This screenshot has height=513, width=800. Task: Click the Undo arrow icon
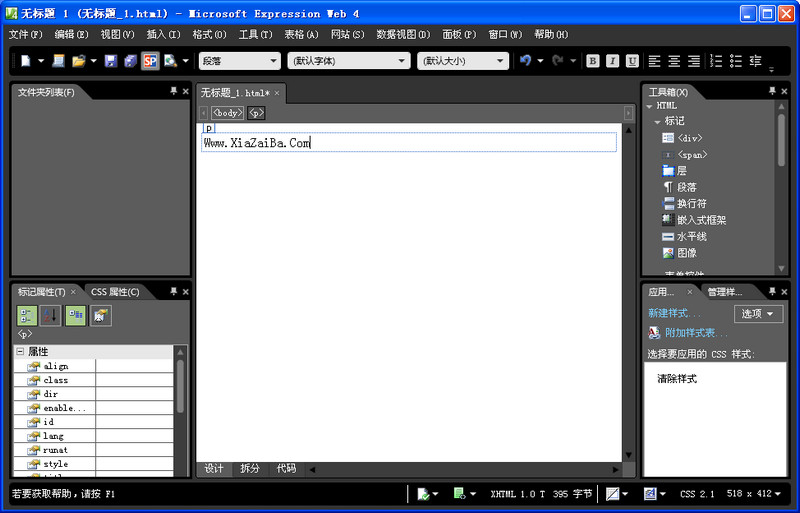[525, 61]
